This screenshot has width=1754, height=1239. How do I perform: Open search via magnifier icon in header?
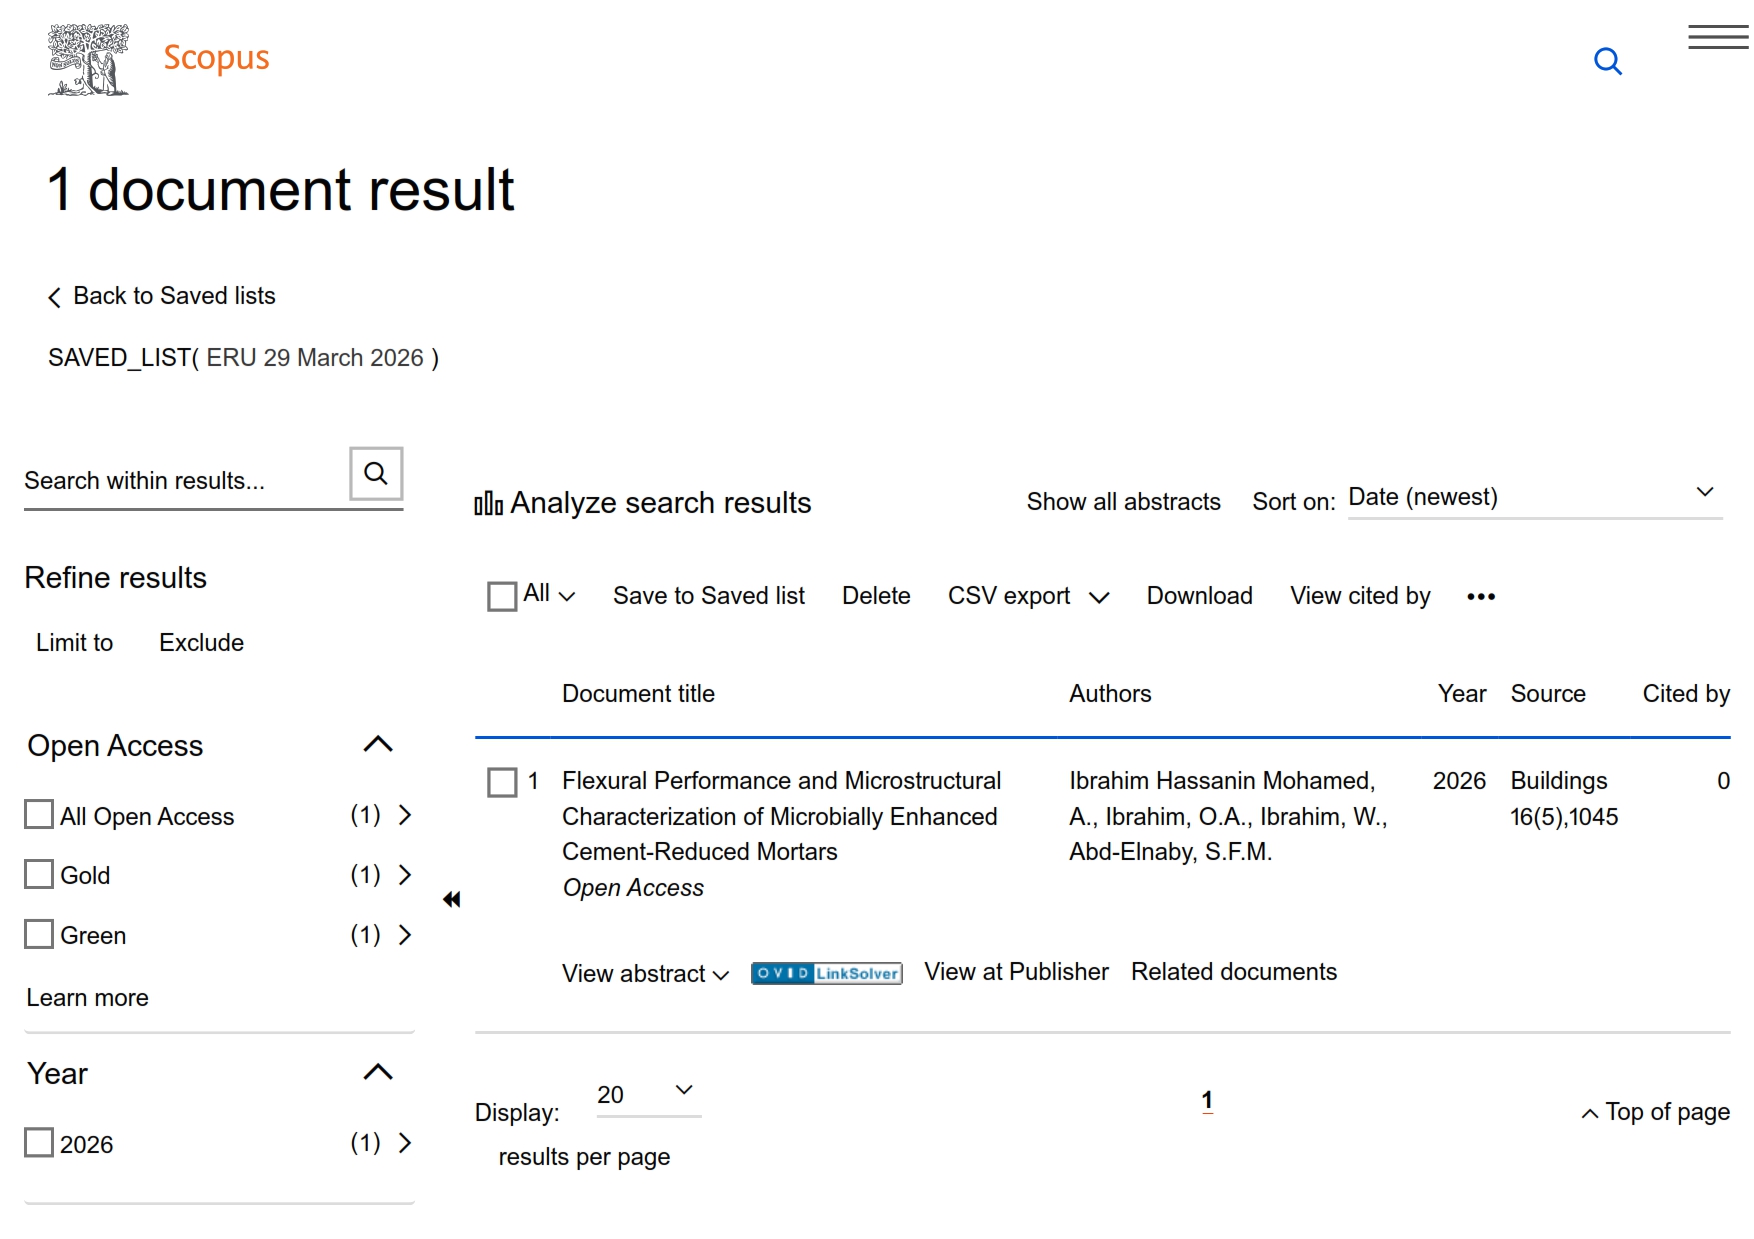1607,62
